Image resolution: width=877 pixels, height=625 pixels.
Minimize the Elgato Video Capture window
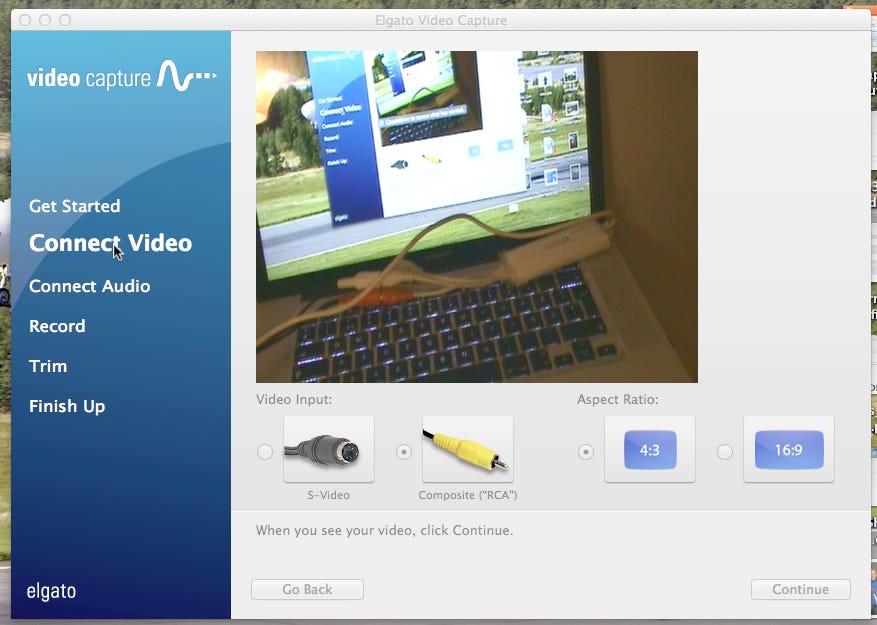[45, 20]
